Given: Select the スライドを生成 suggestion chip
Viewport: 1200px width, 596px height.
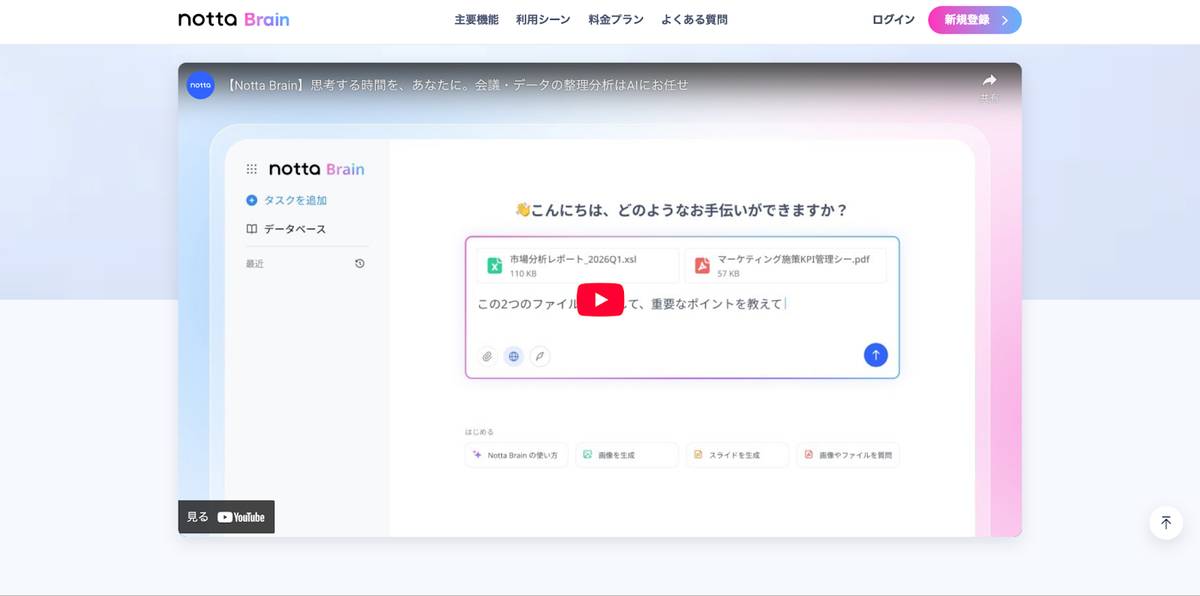Looking at the screenshot, I should coord(737,455).
